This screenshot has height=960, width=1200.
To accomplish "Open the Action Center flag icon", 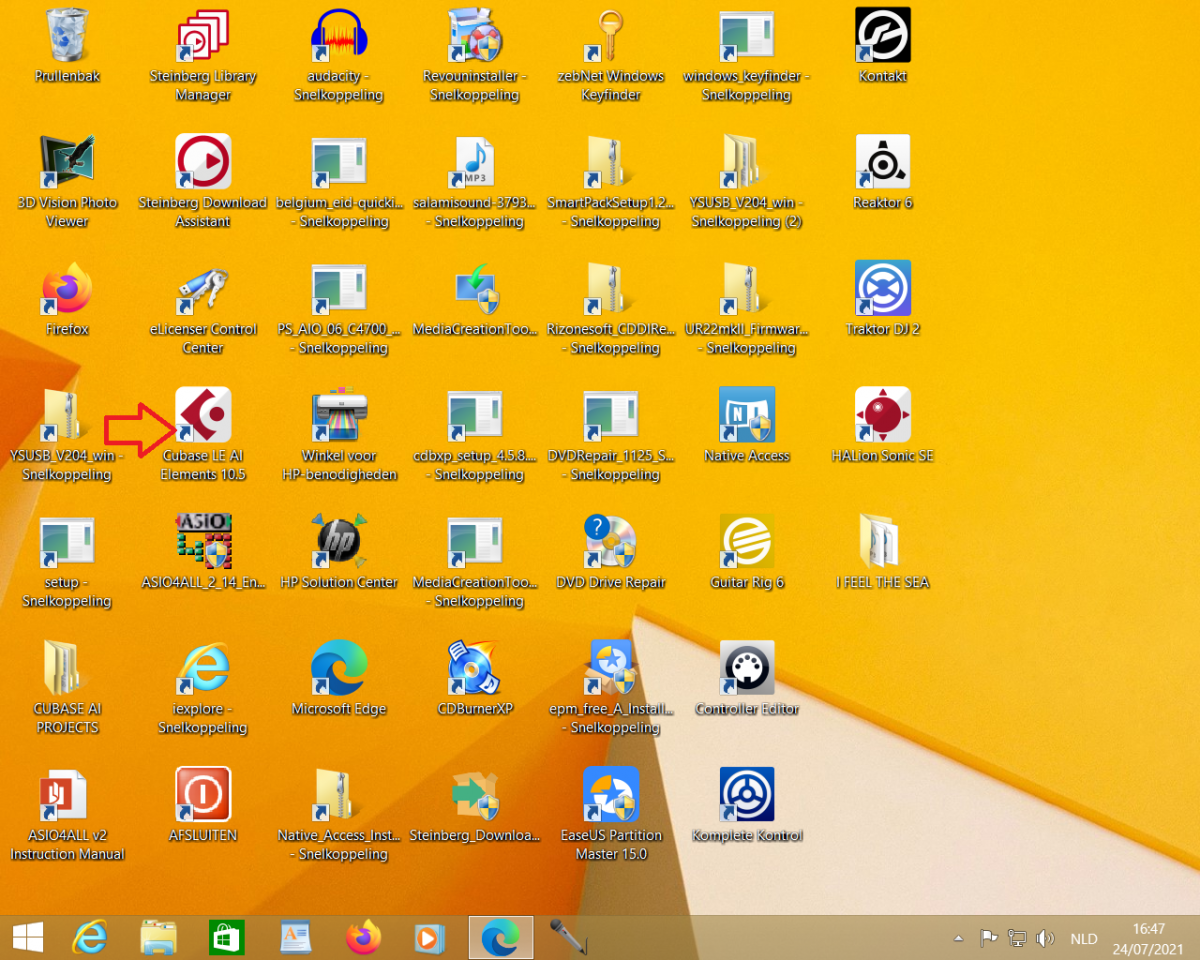I will 988,938.
